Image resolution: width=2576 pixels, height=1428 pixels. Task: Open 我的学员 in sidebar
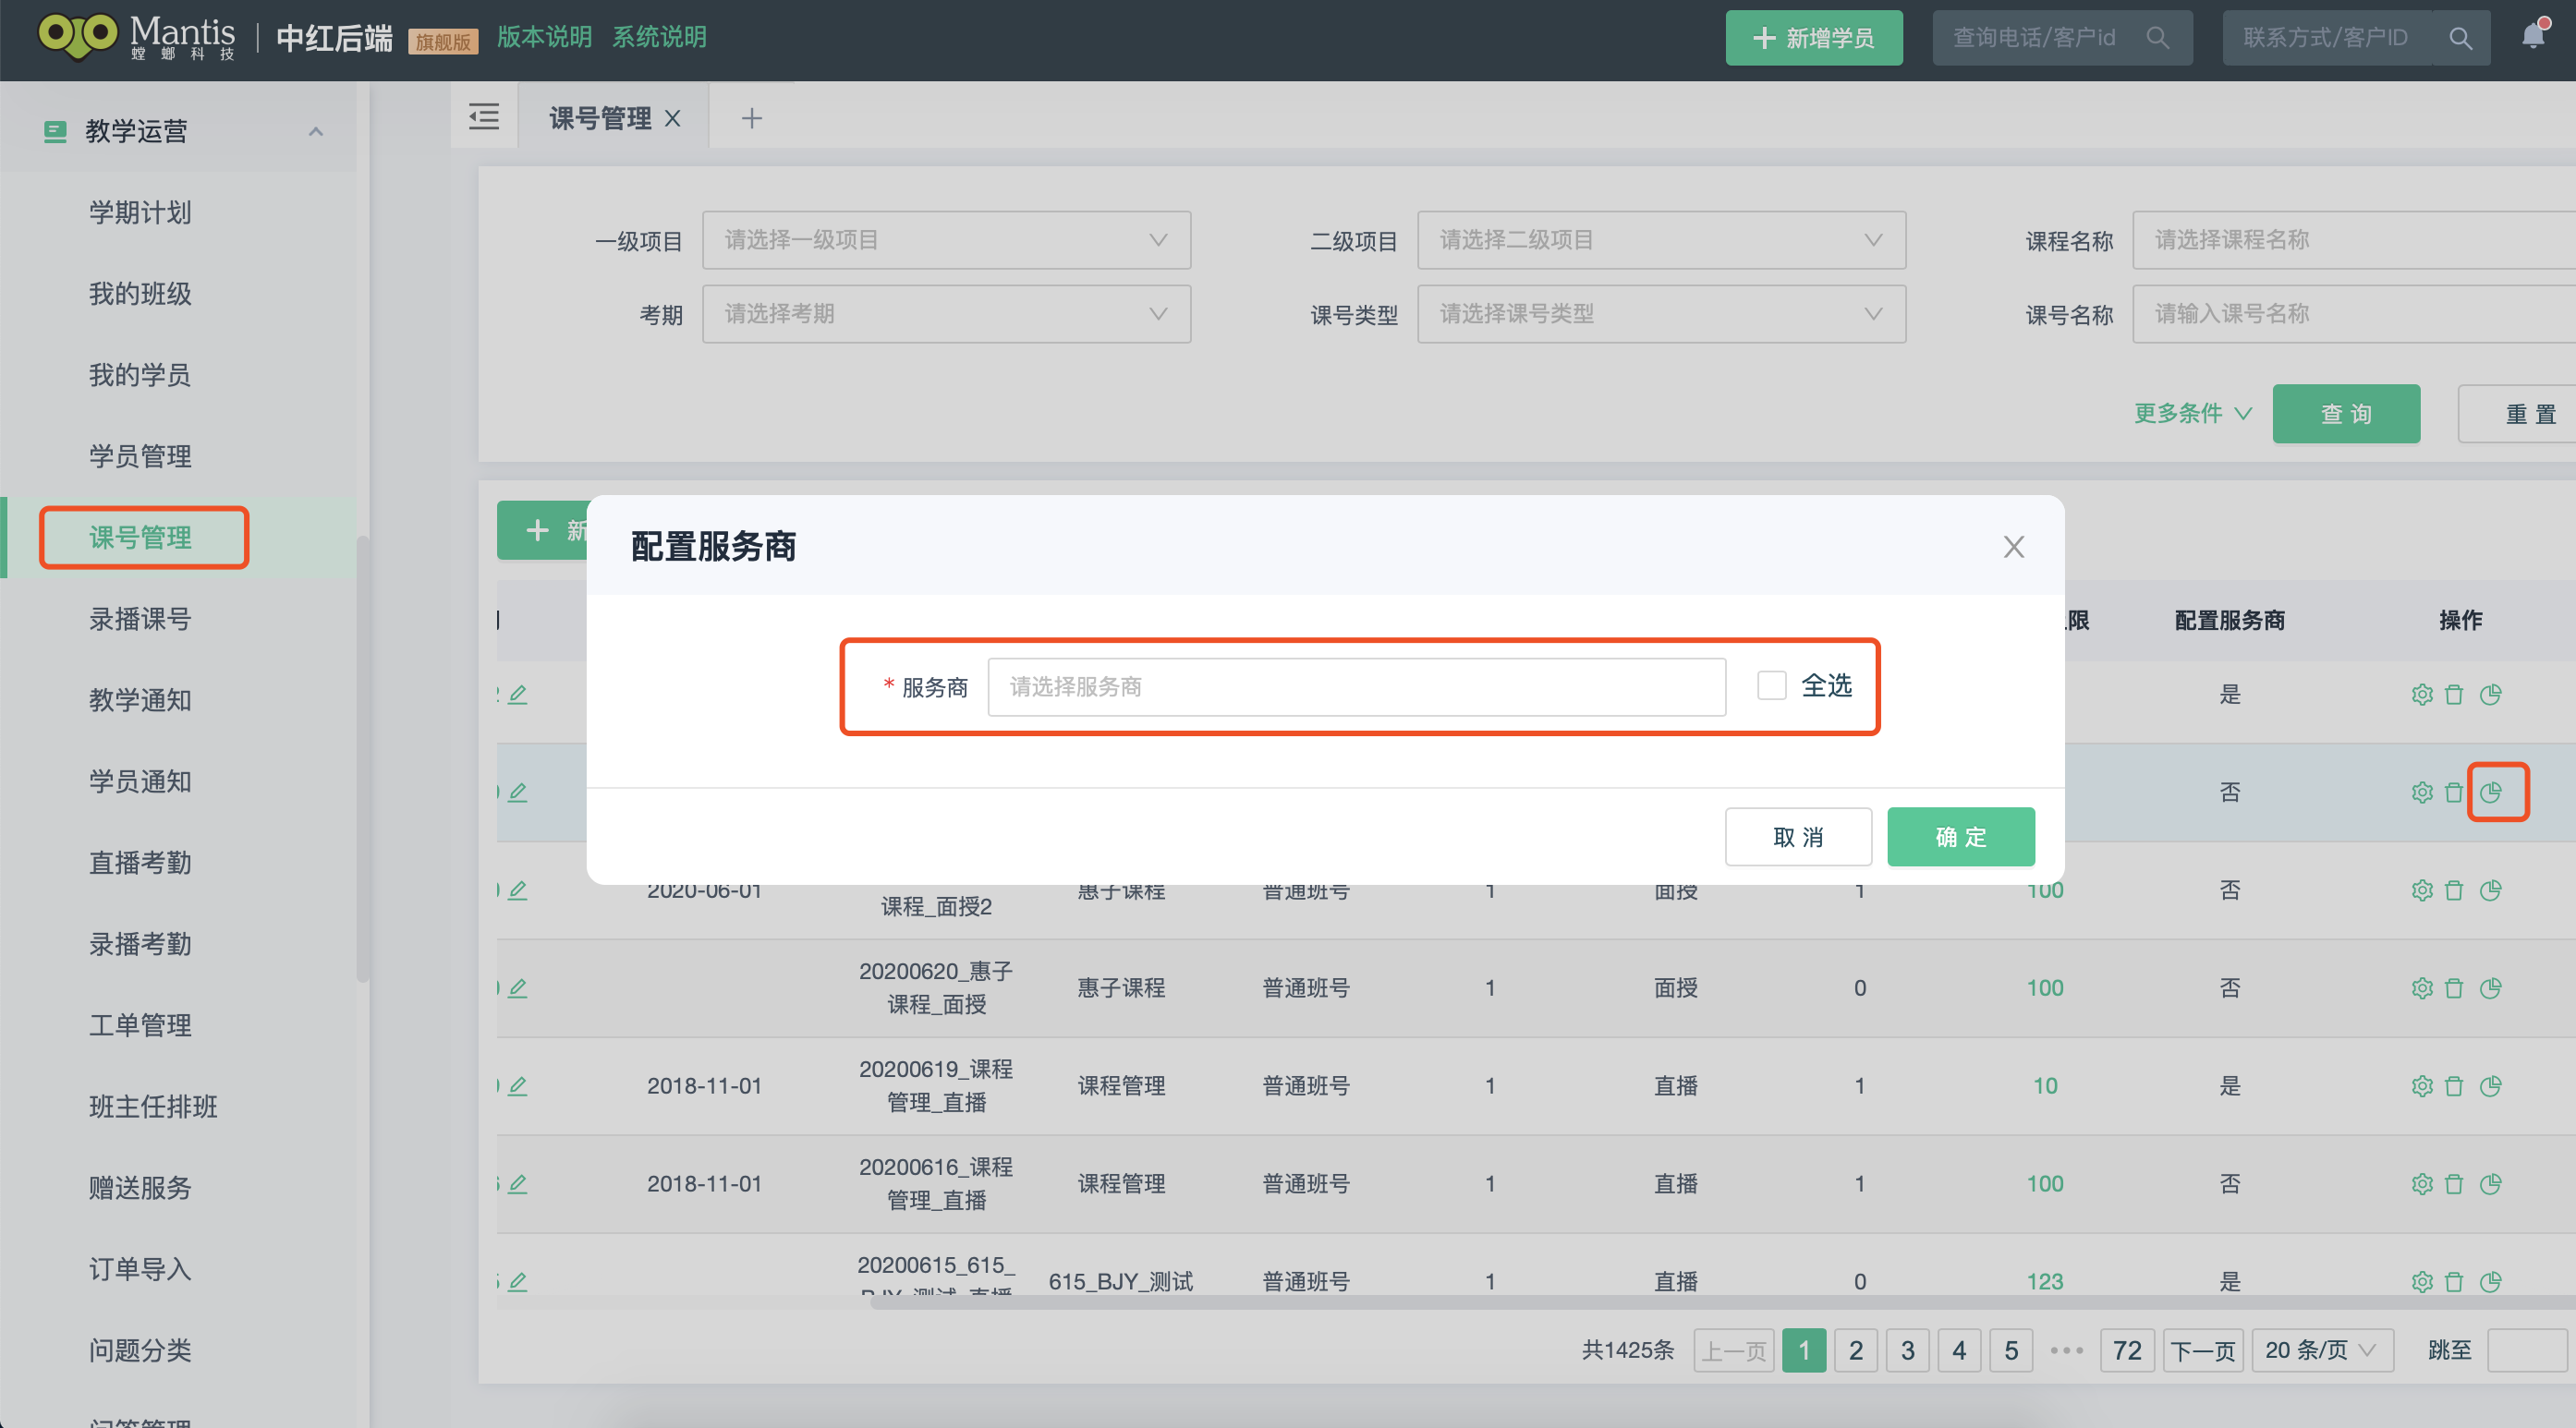pos(140,375)
